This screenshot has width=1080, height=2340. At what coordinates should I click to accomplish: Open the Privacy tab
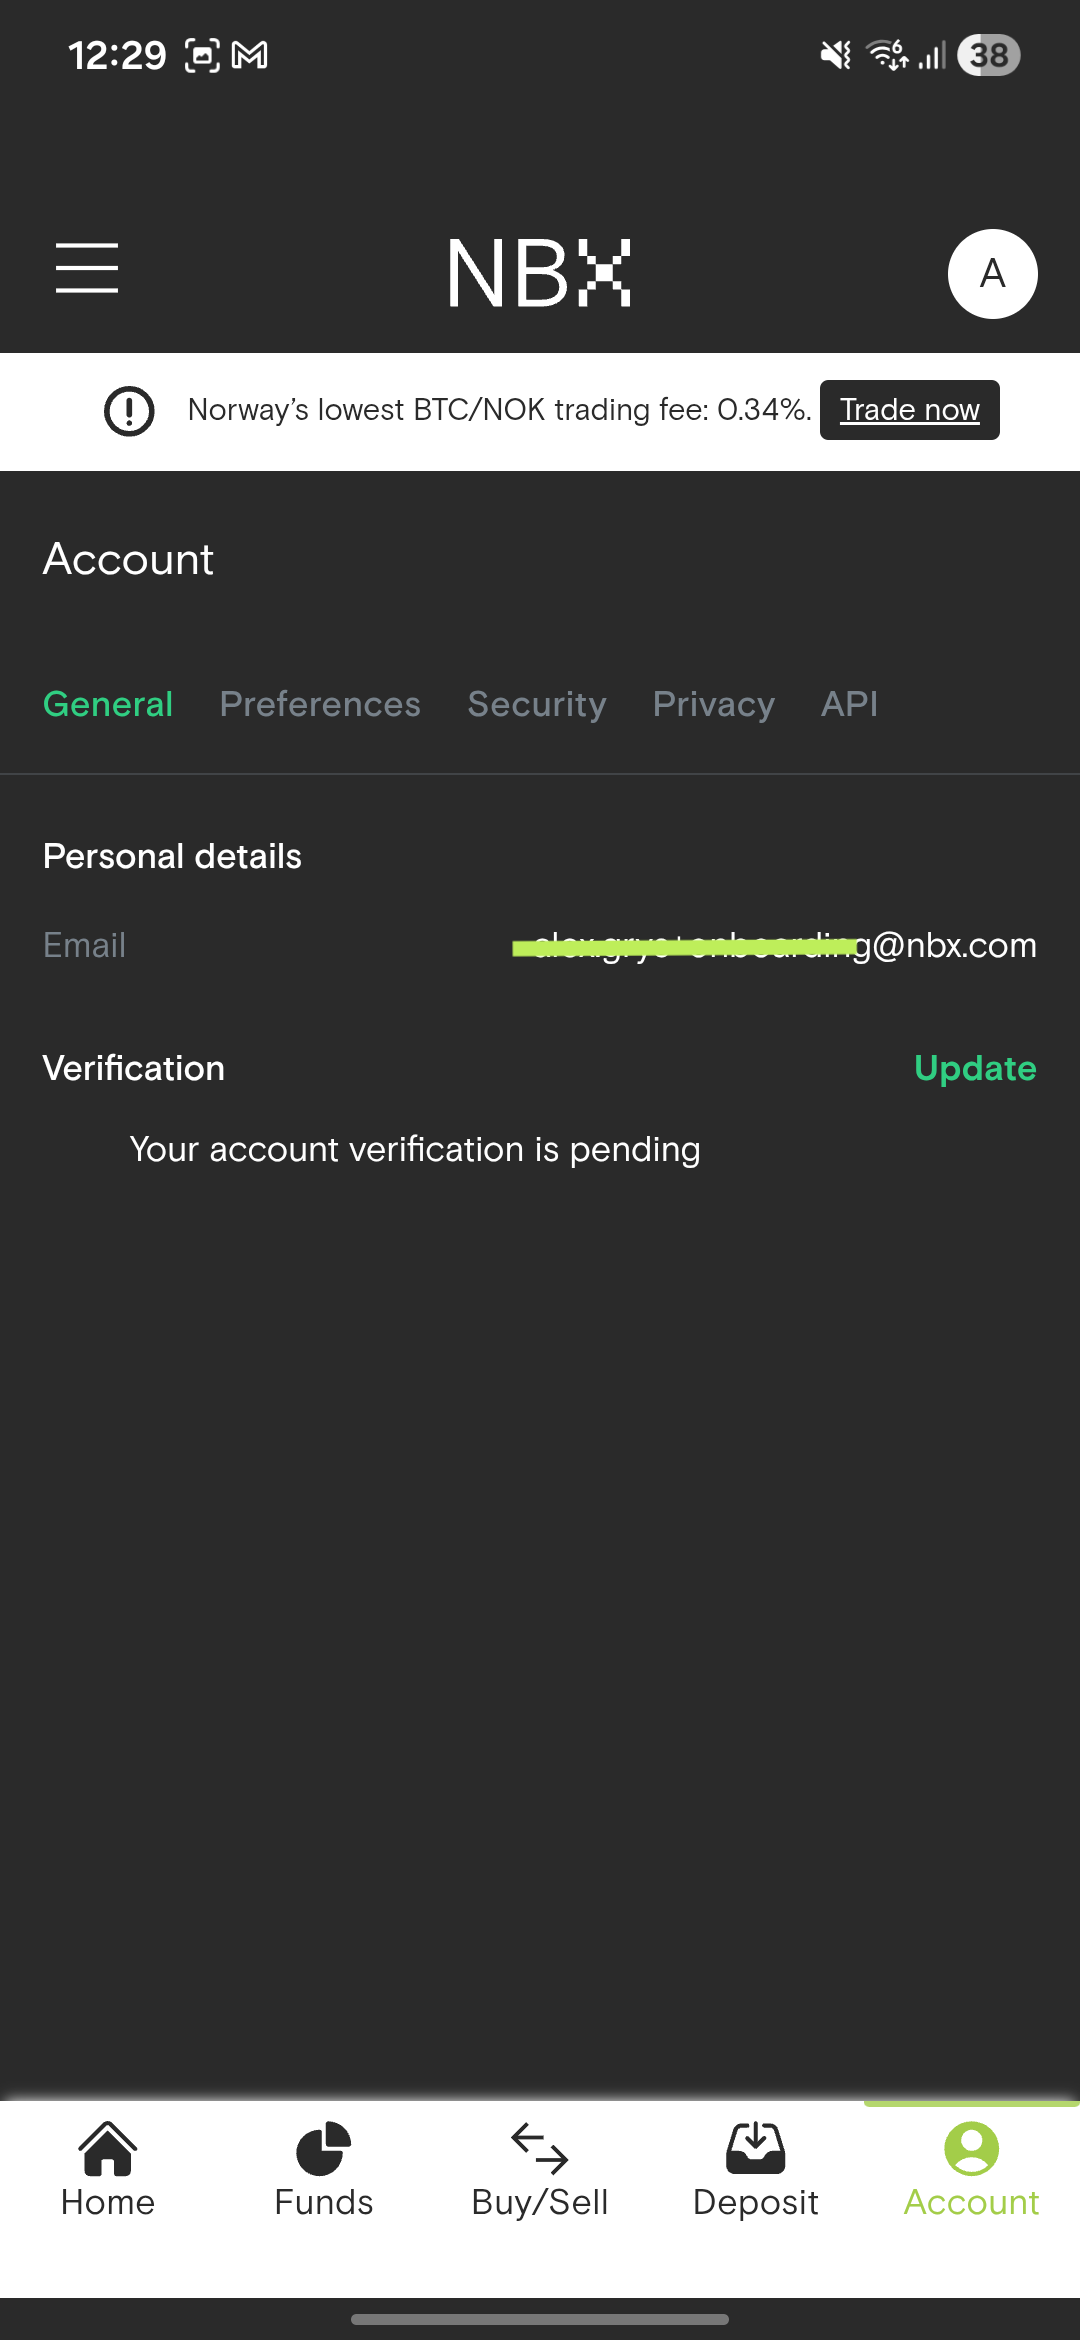point(714,704)
